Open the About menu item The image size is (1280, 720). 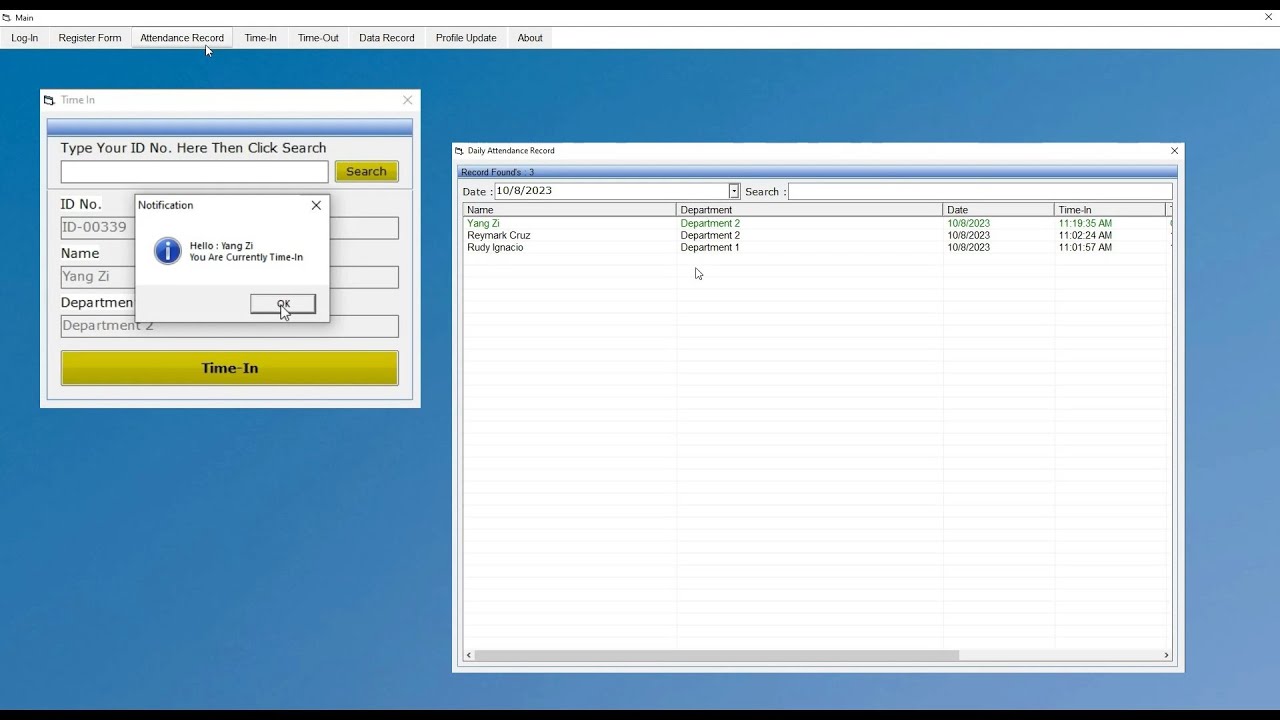coord(530,38)
